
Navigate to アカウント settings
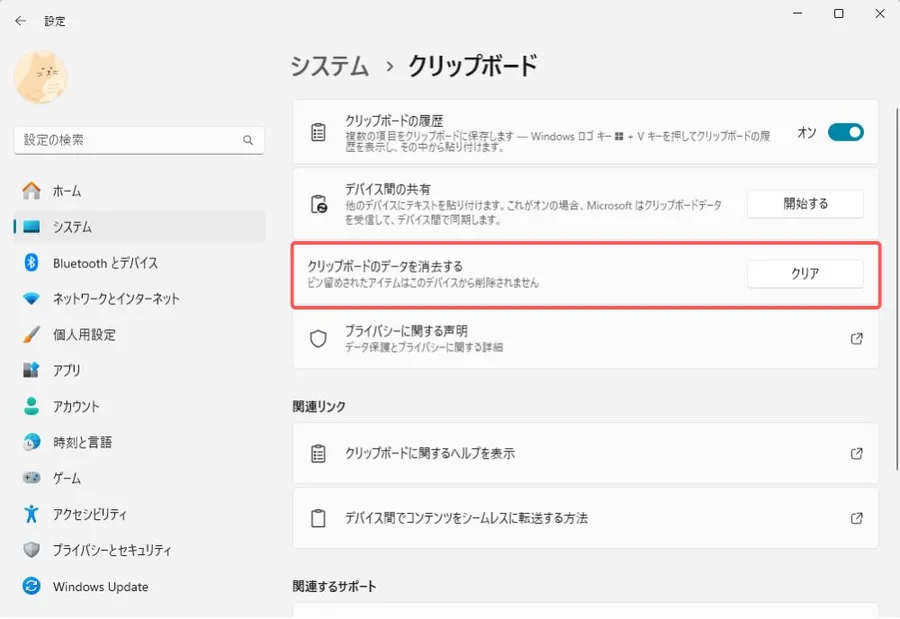click(76, 407)
